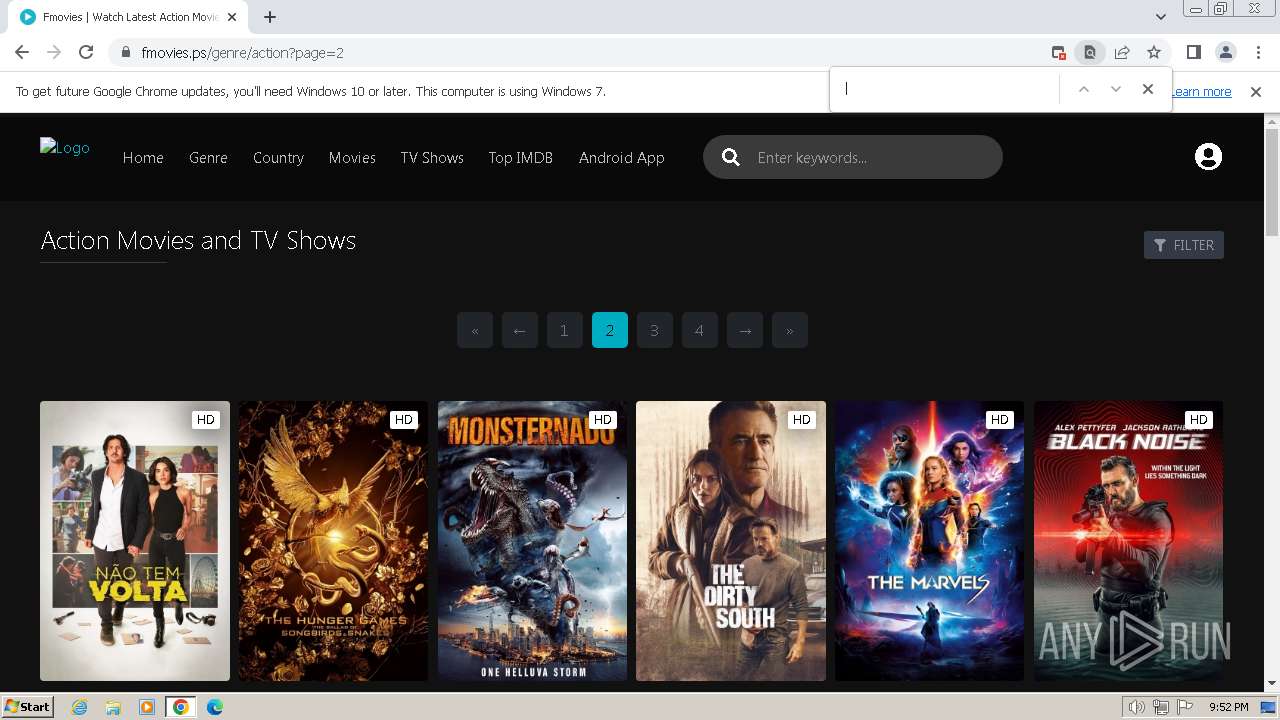
Task: Select current page 2 button
Action: point(610,330)
